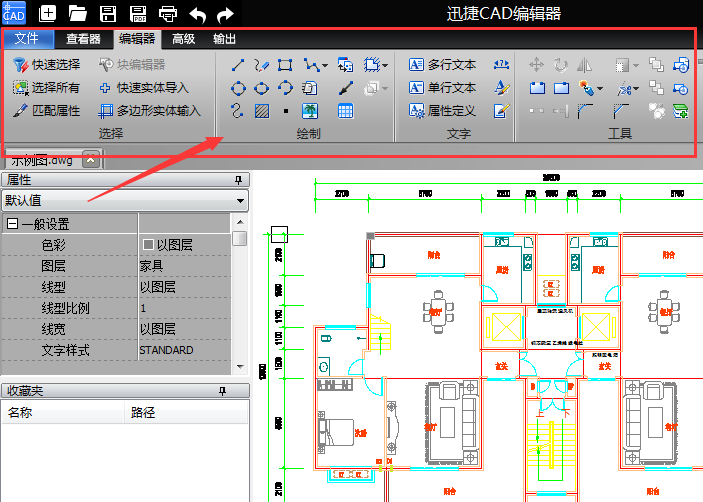Viewport: 703px width, 502px height.
Task: Undo the last action
Action: [x=198, y=14]
